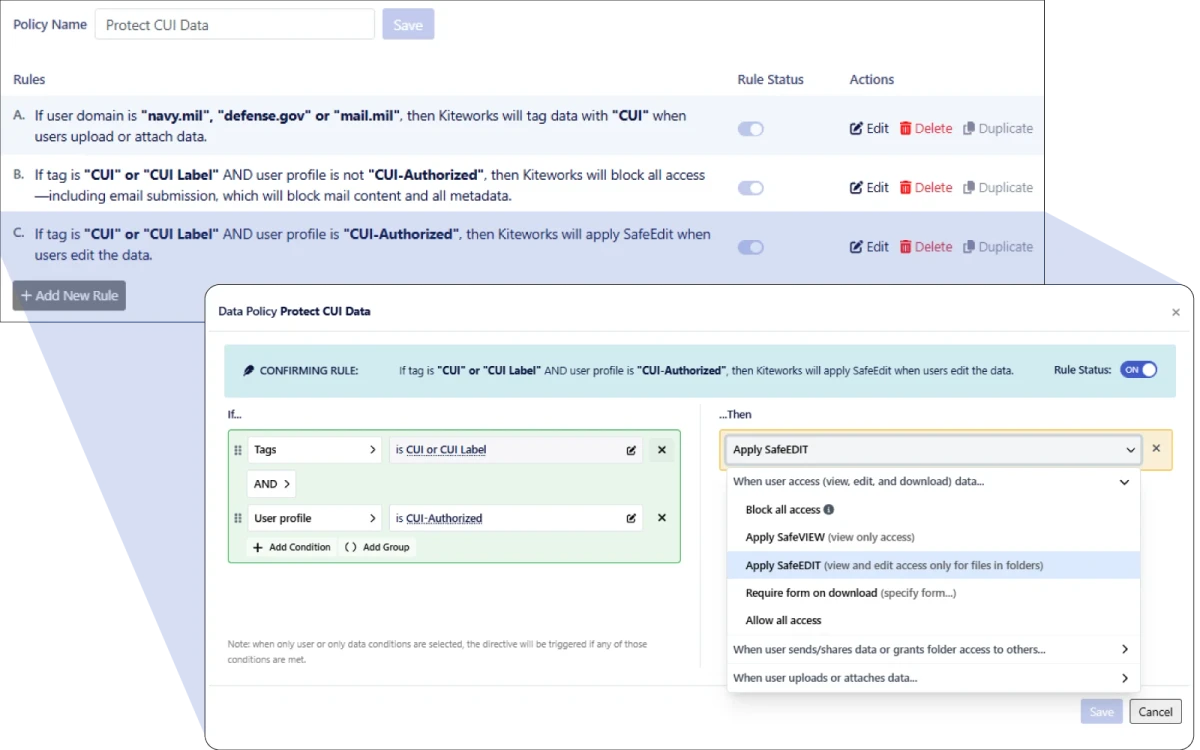Edit the 'is CUI or CUI Label' value
The height and width of the screenshot is (750, 1200).
(x=631, y=450)
